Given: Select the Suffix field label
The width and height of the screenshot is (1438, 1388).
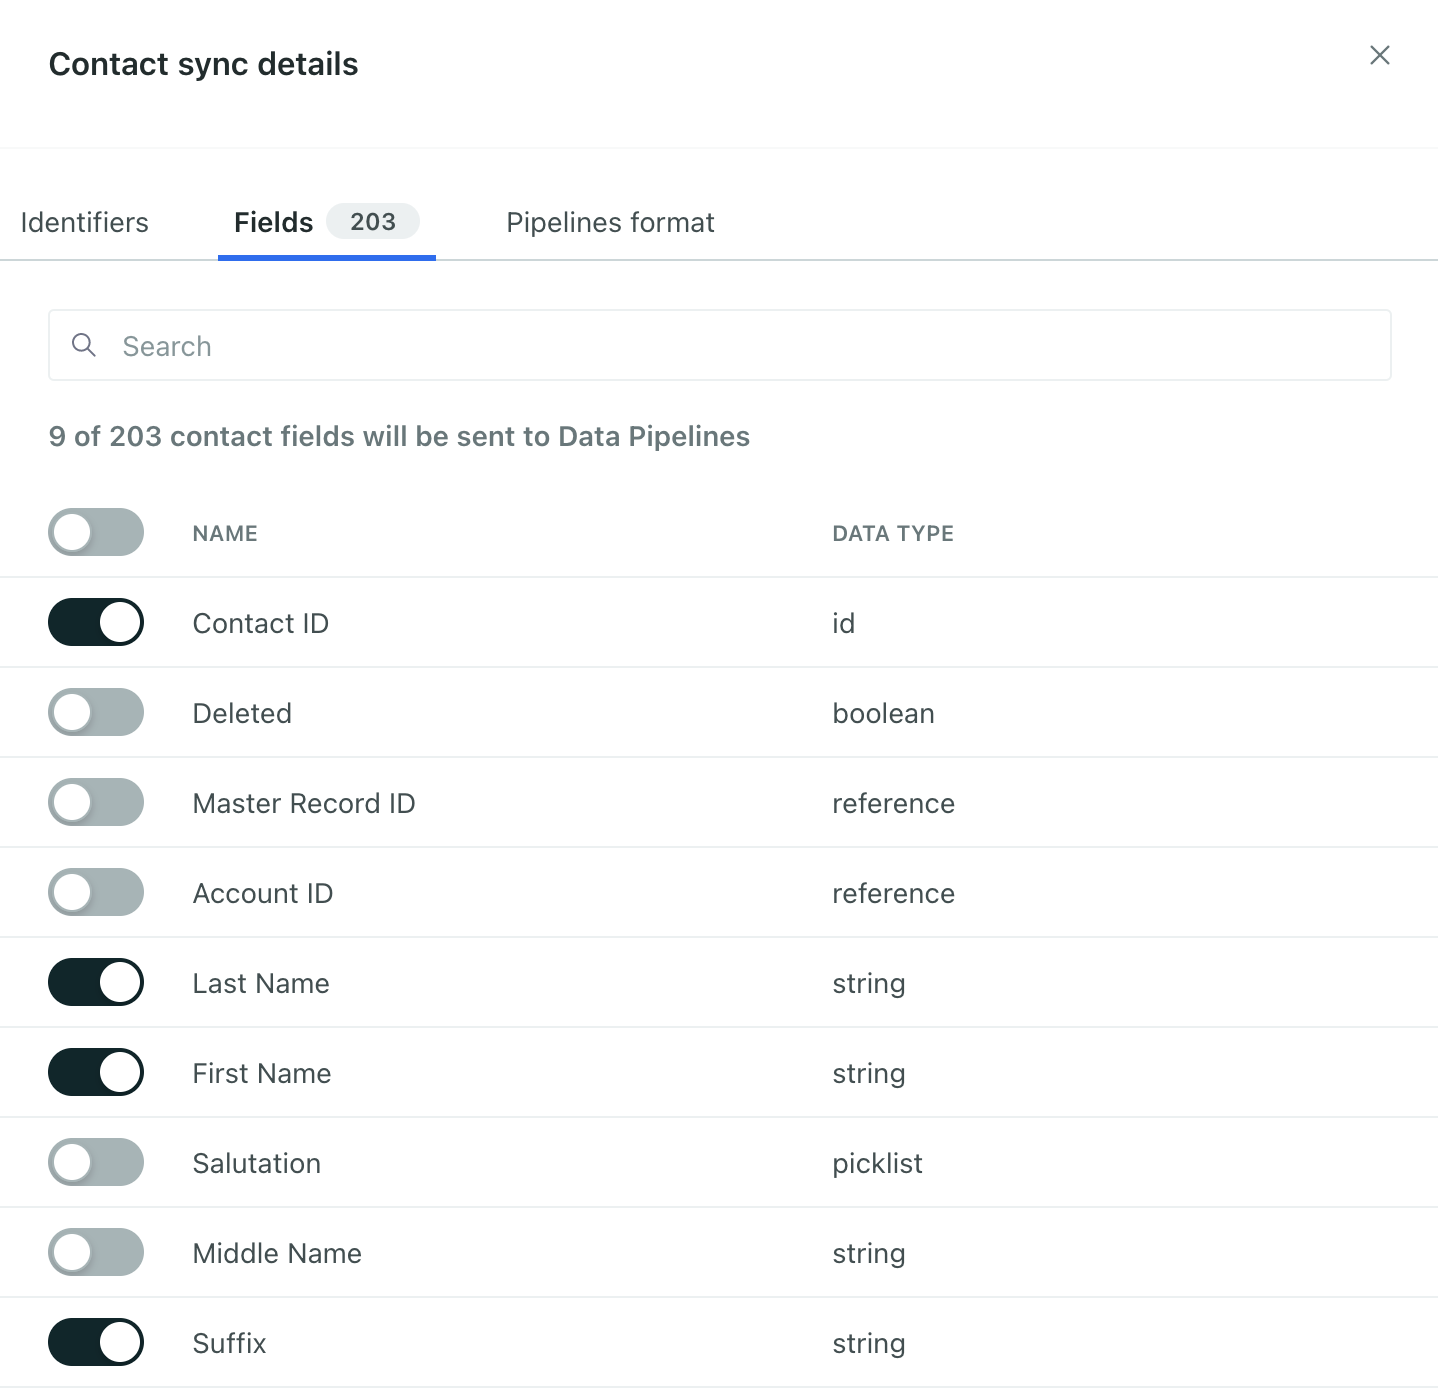Looking at the screenshot, I should pyautogui.click(x=229, y=1343).
